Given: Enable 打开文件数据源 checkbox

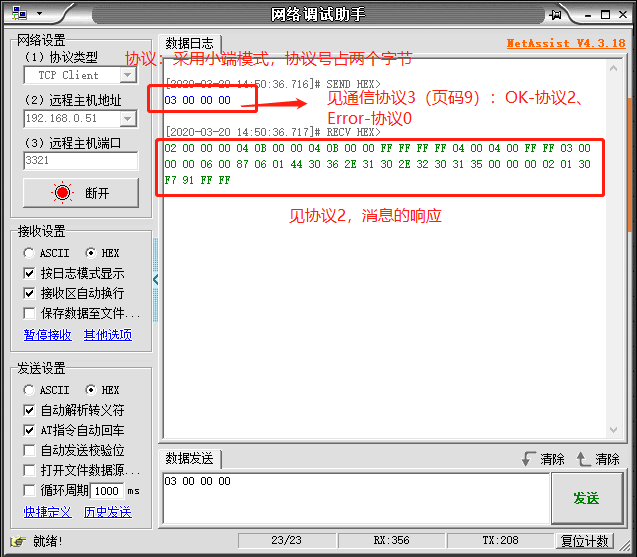Looking at the screenshot, I should coord(29,470).
